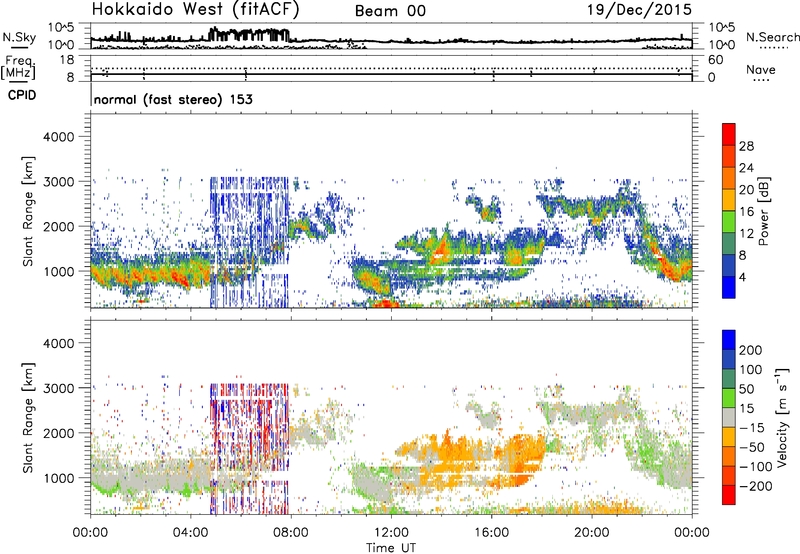Pick the blue top segment of Velocity colorbar
The image size is (800, 554).
tap(729, 340)
